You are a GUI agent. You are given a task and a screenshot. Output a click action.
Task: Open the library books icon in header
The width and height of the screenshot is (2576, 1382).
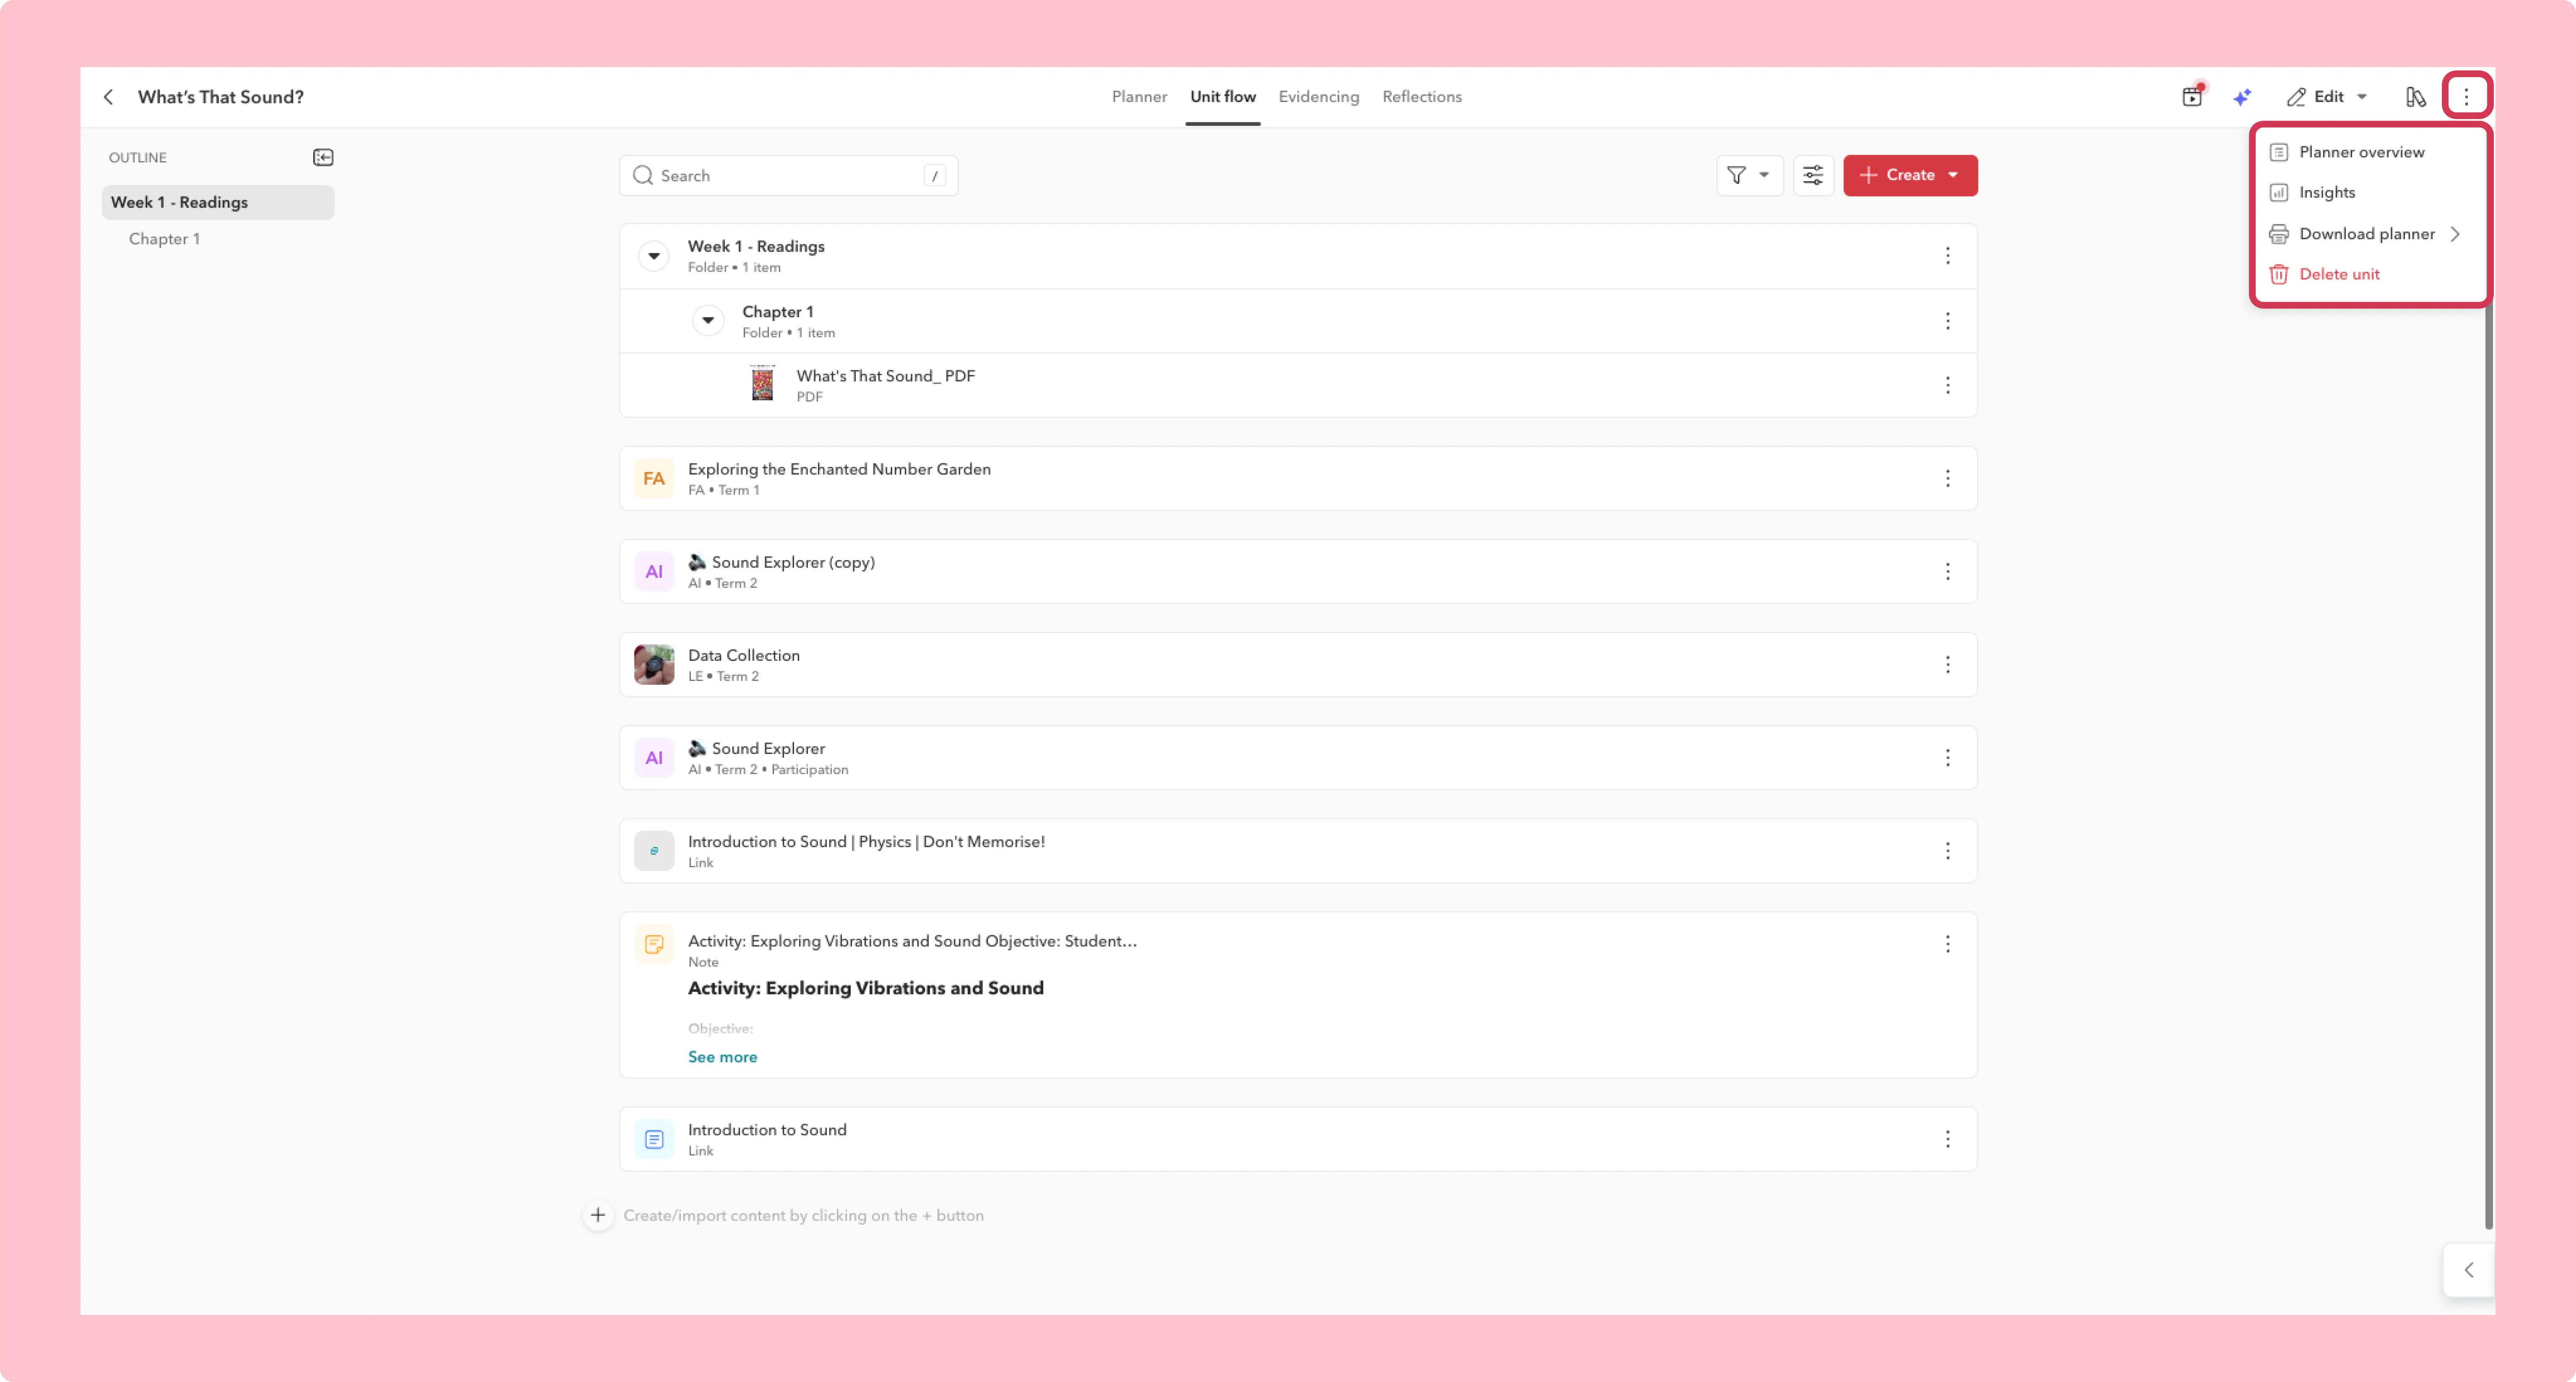[2415, 97]
